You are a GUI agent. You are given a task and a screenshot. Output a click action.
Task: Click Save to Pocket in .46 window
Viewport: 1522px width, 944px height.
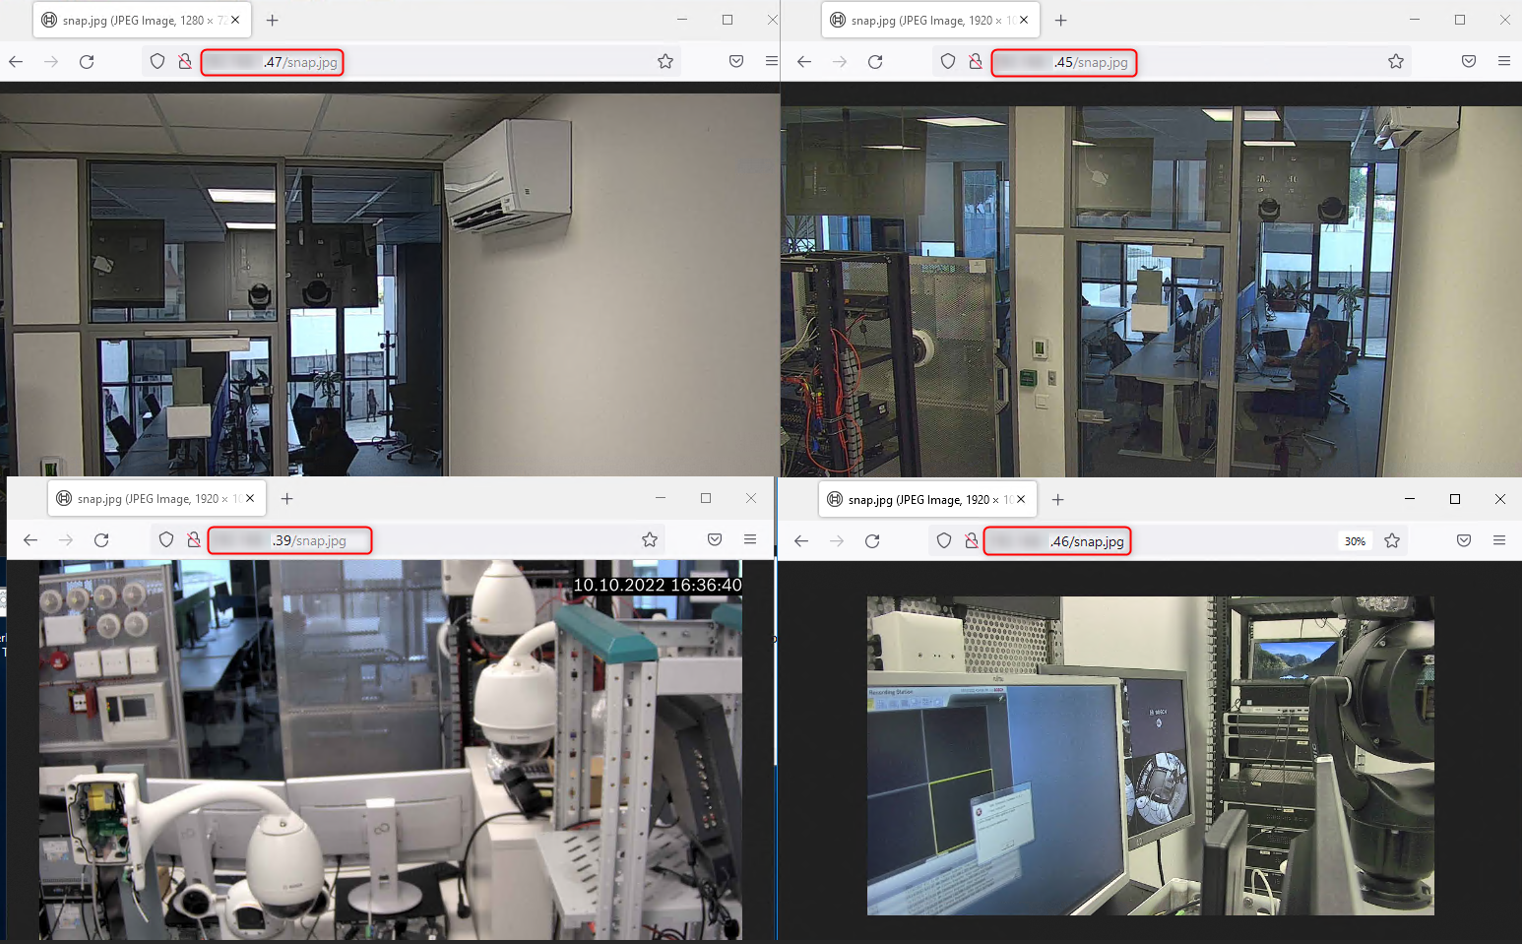[x=1464, y=541]
